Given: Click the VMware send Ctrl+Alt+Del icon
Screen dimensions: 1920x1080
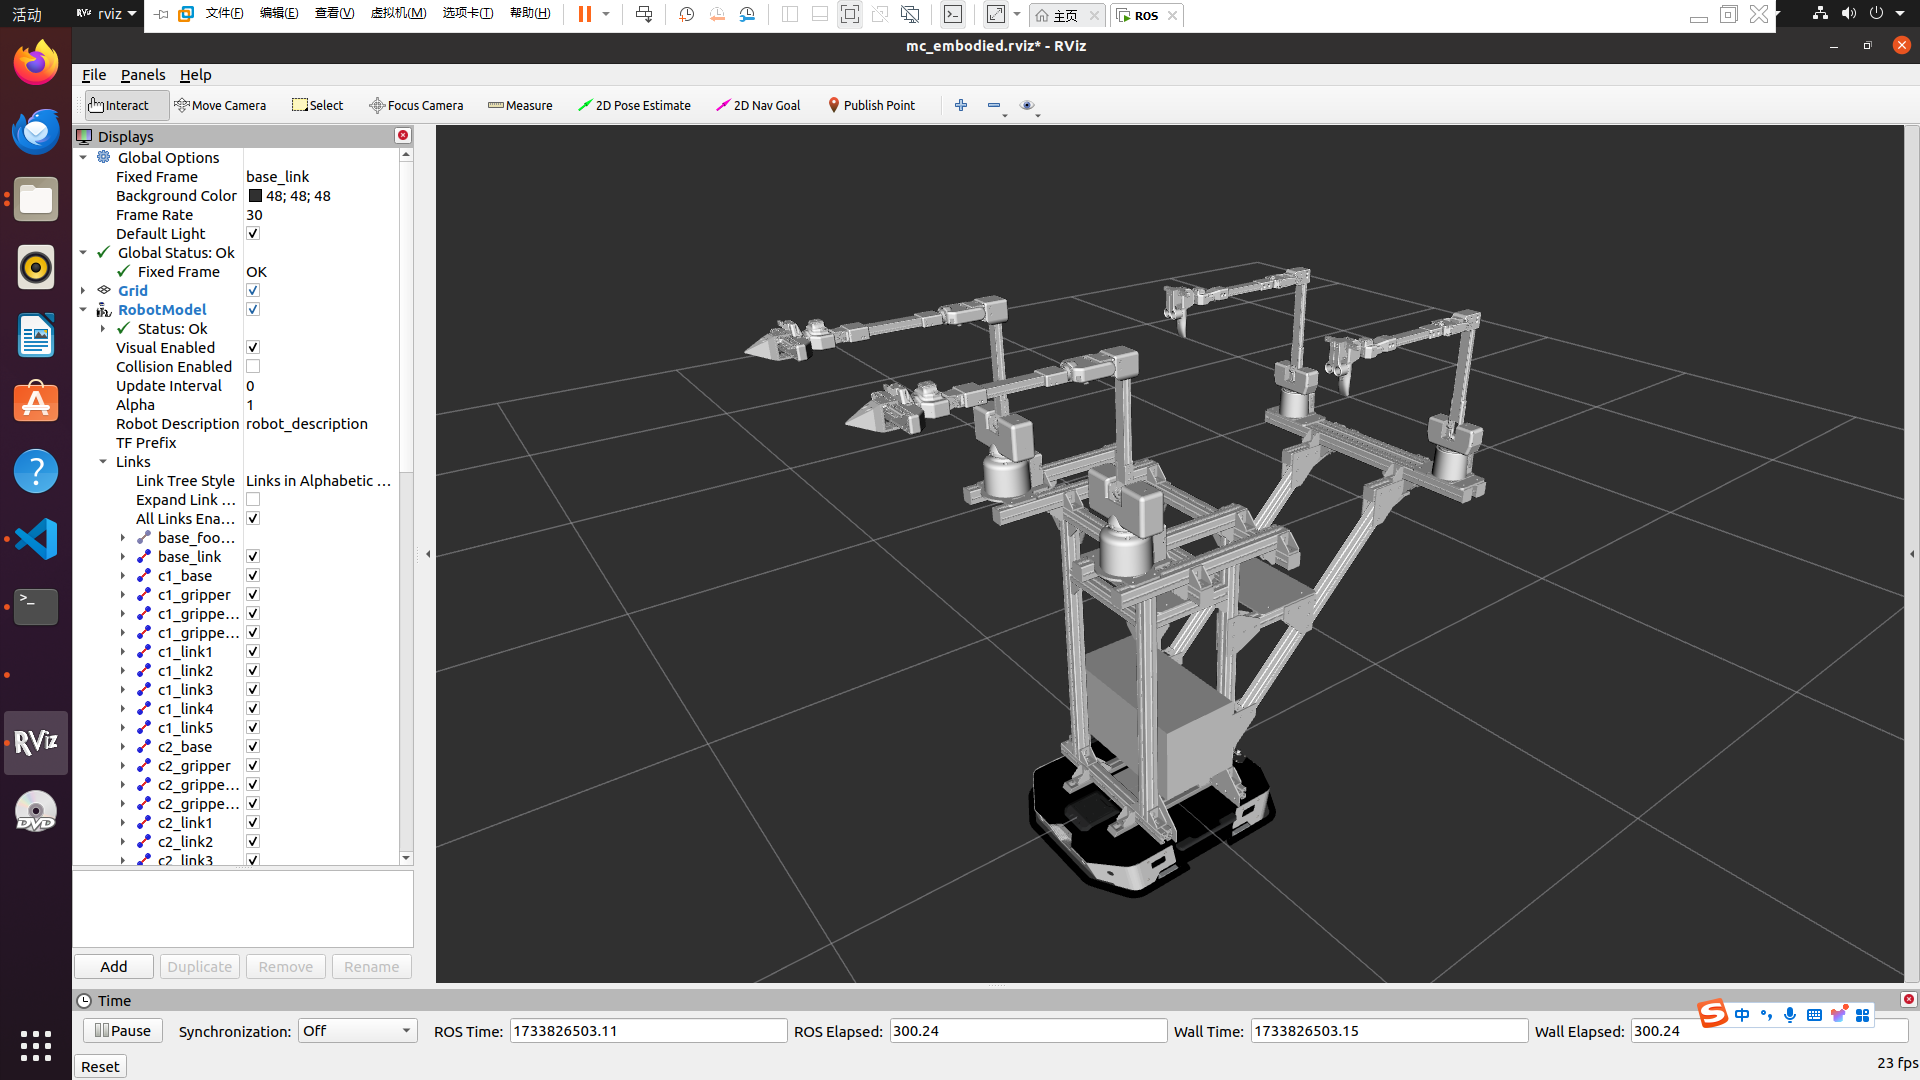Looking at the screenshot, I should tap(643, 14).
